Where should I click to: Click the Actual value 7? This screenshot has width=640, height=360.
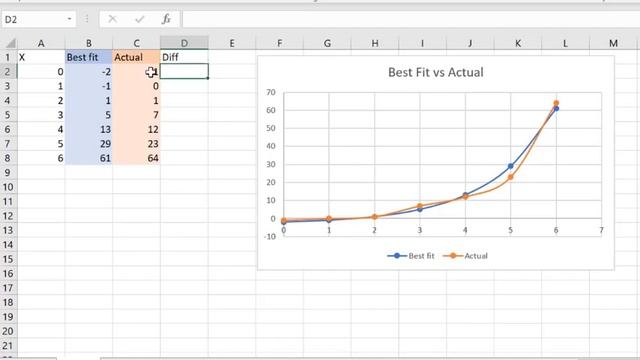(136, 115)
